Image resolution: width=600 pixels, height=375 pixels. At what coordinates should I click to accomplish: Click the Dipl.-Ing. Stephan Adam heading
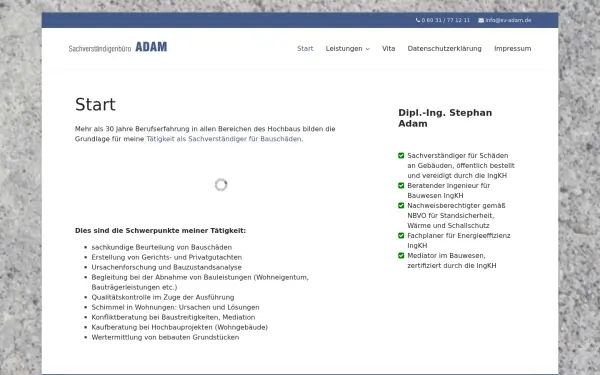tap(445, 118)
